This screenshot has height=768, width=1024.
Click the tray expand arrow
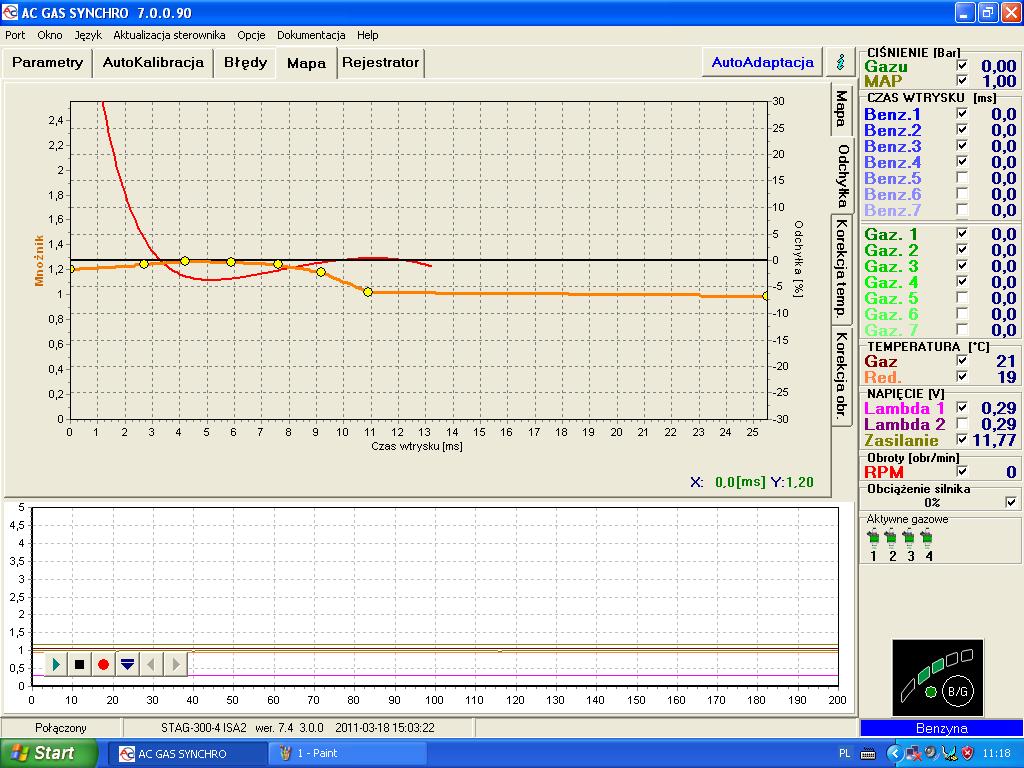(895, 754)
